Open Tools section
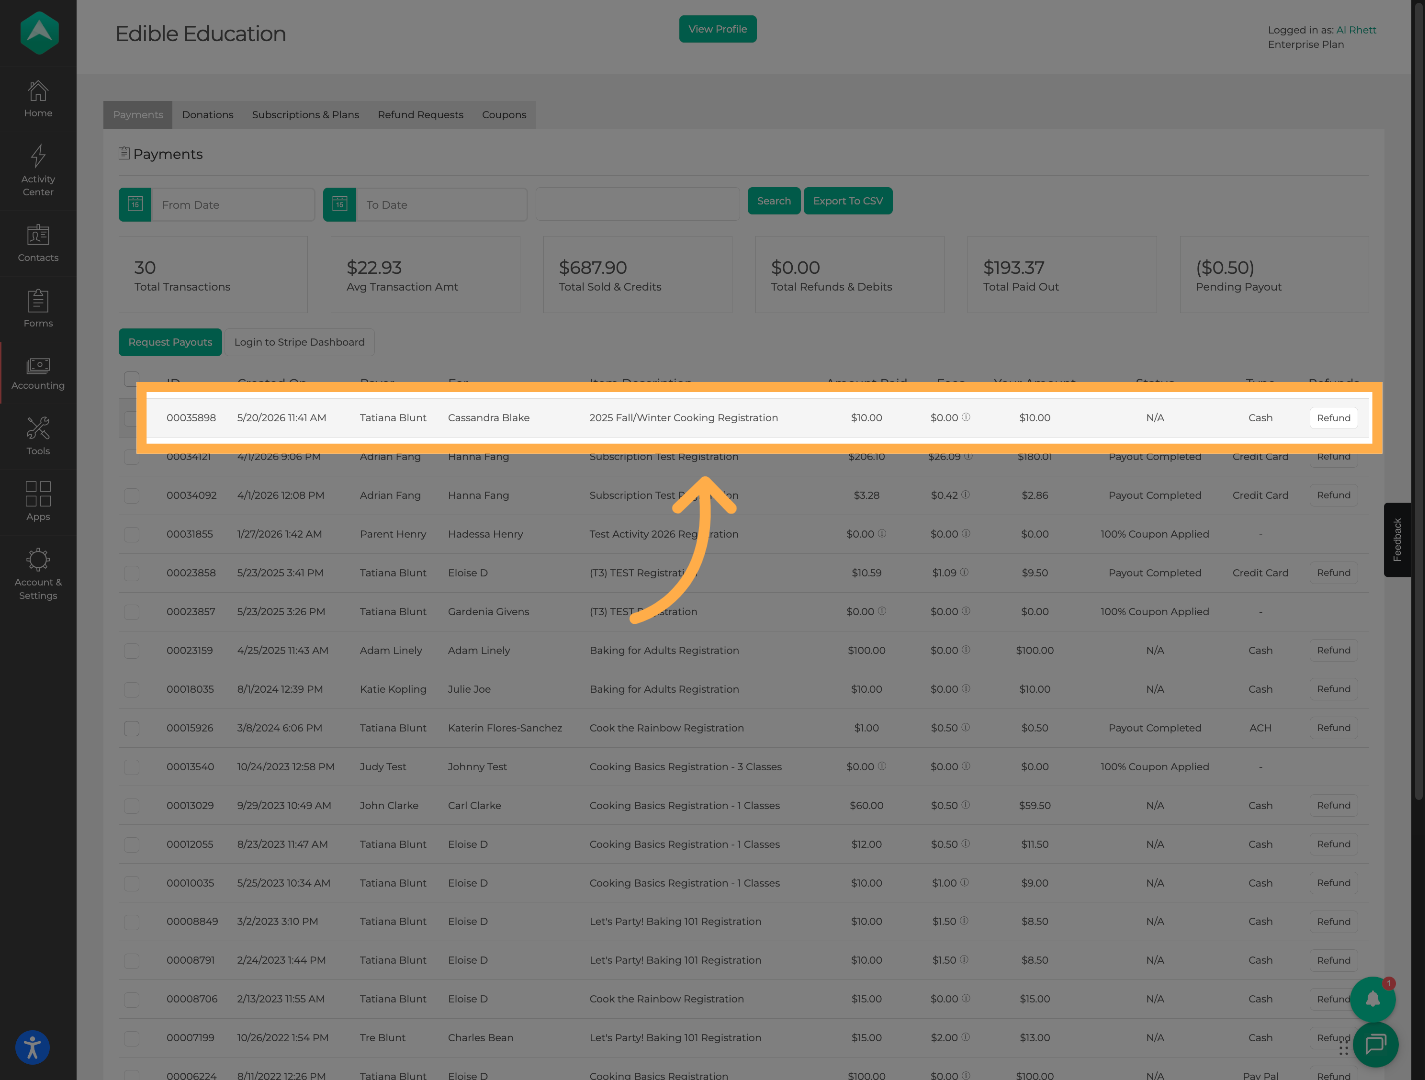 (38, 437)
